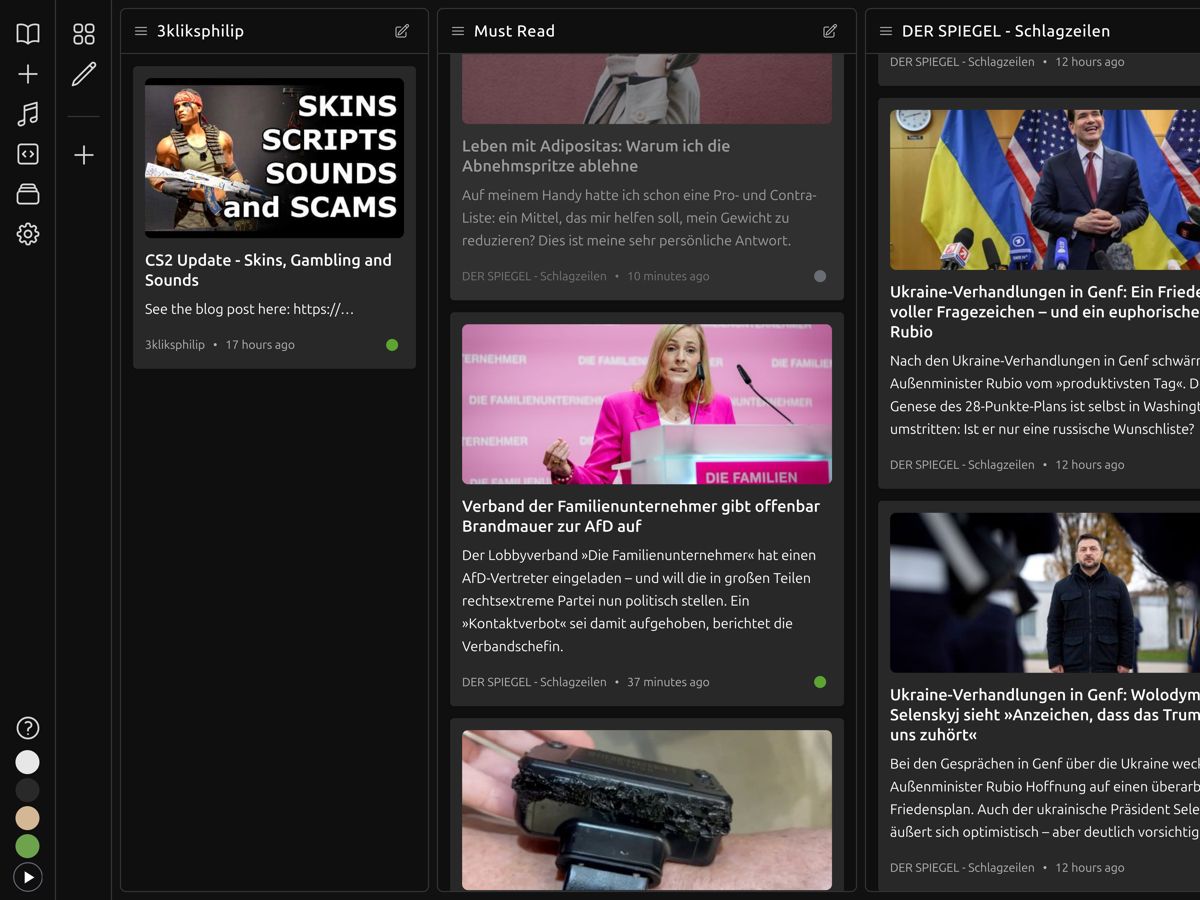1200x900 pixels.
Task: Select the pencil edit icon in second sidebar
Action: coord(84,74)
